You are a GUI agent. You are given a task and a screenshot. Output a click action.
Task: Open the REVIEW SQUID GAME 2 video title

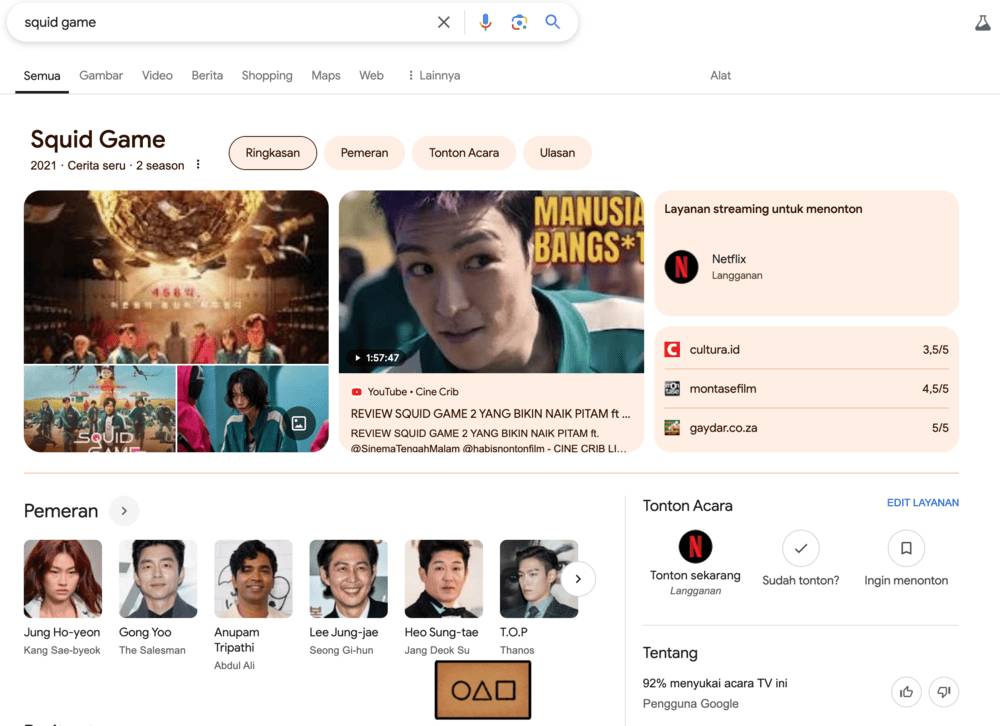pos(490,413)
